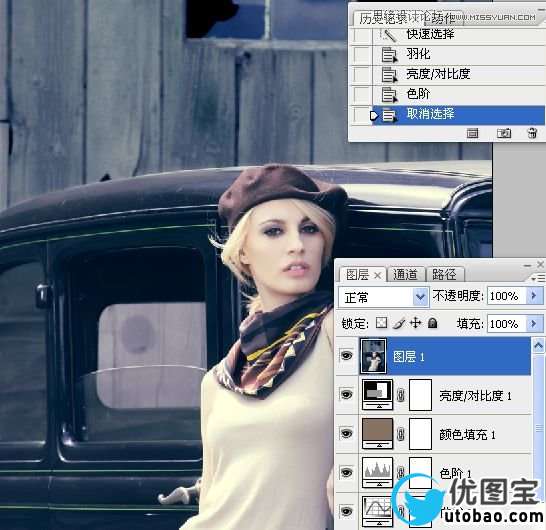Select the 取消选择 history step

tap(458, 114)
